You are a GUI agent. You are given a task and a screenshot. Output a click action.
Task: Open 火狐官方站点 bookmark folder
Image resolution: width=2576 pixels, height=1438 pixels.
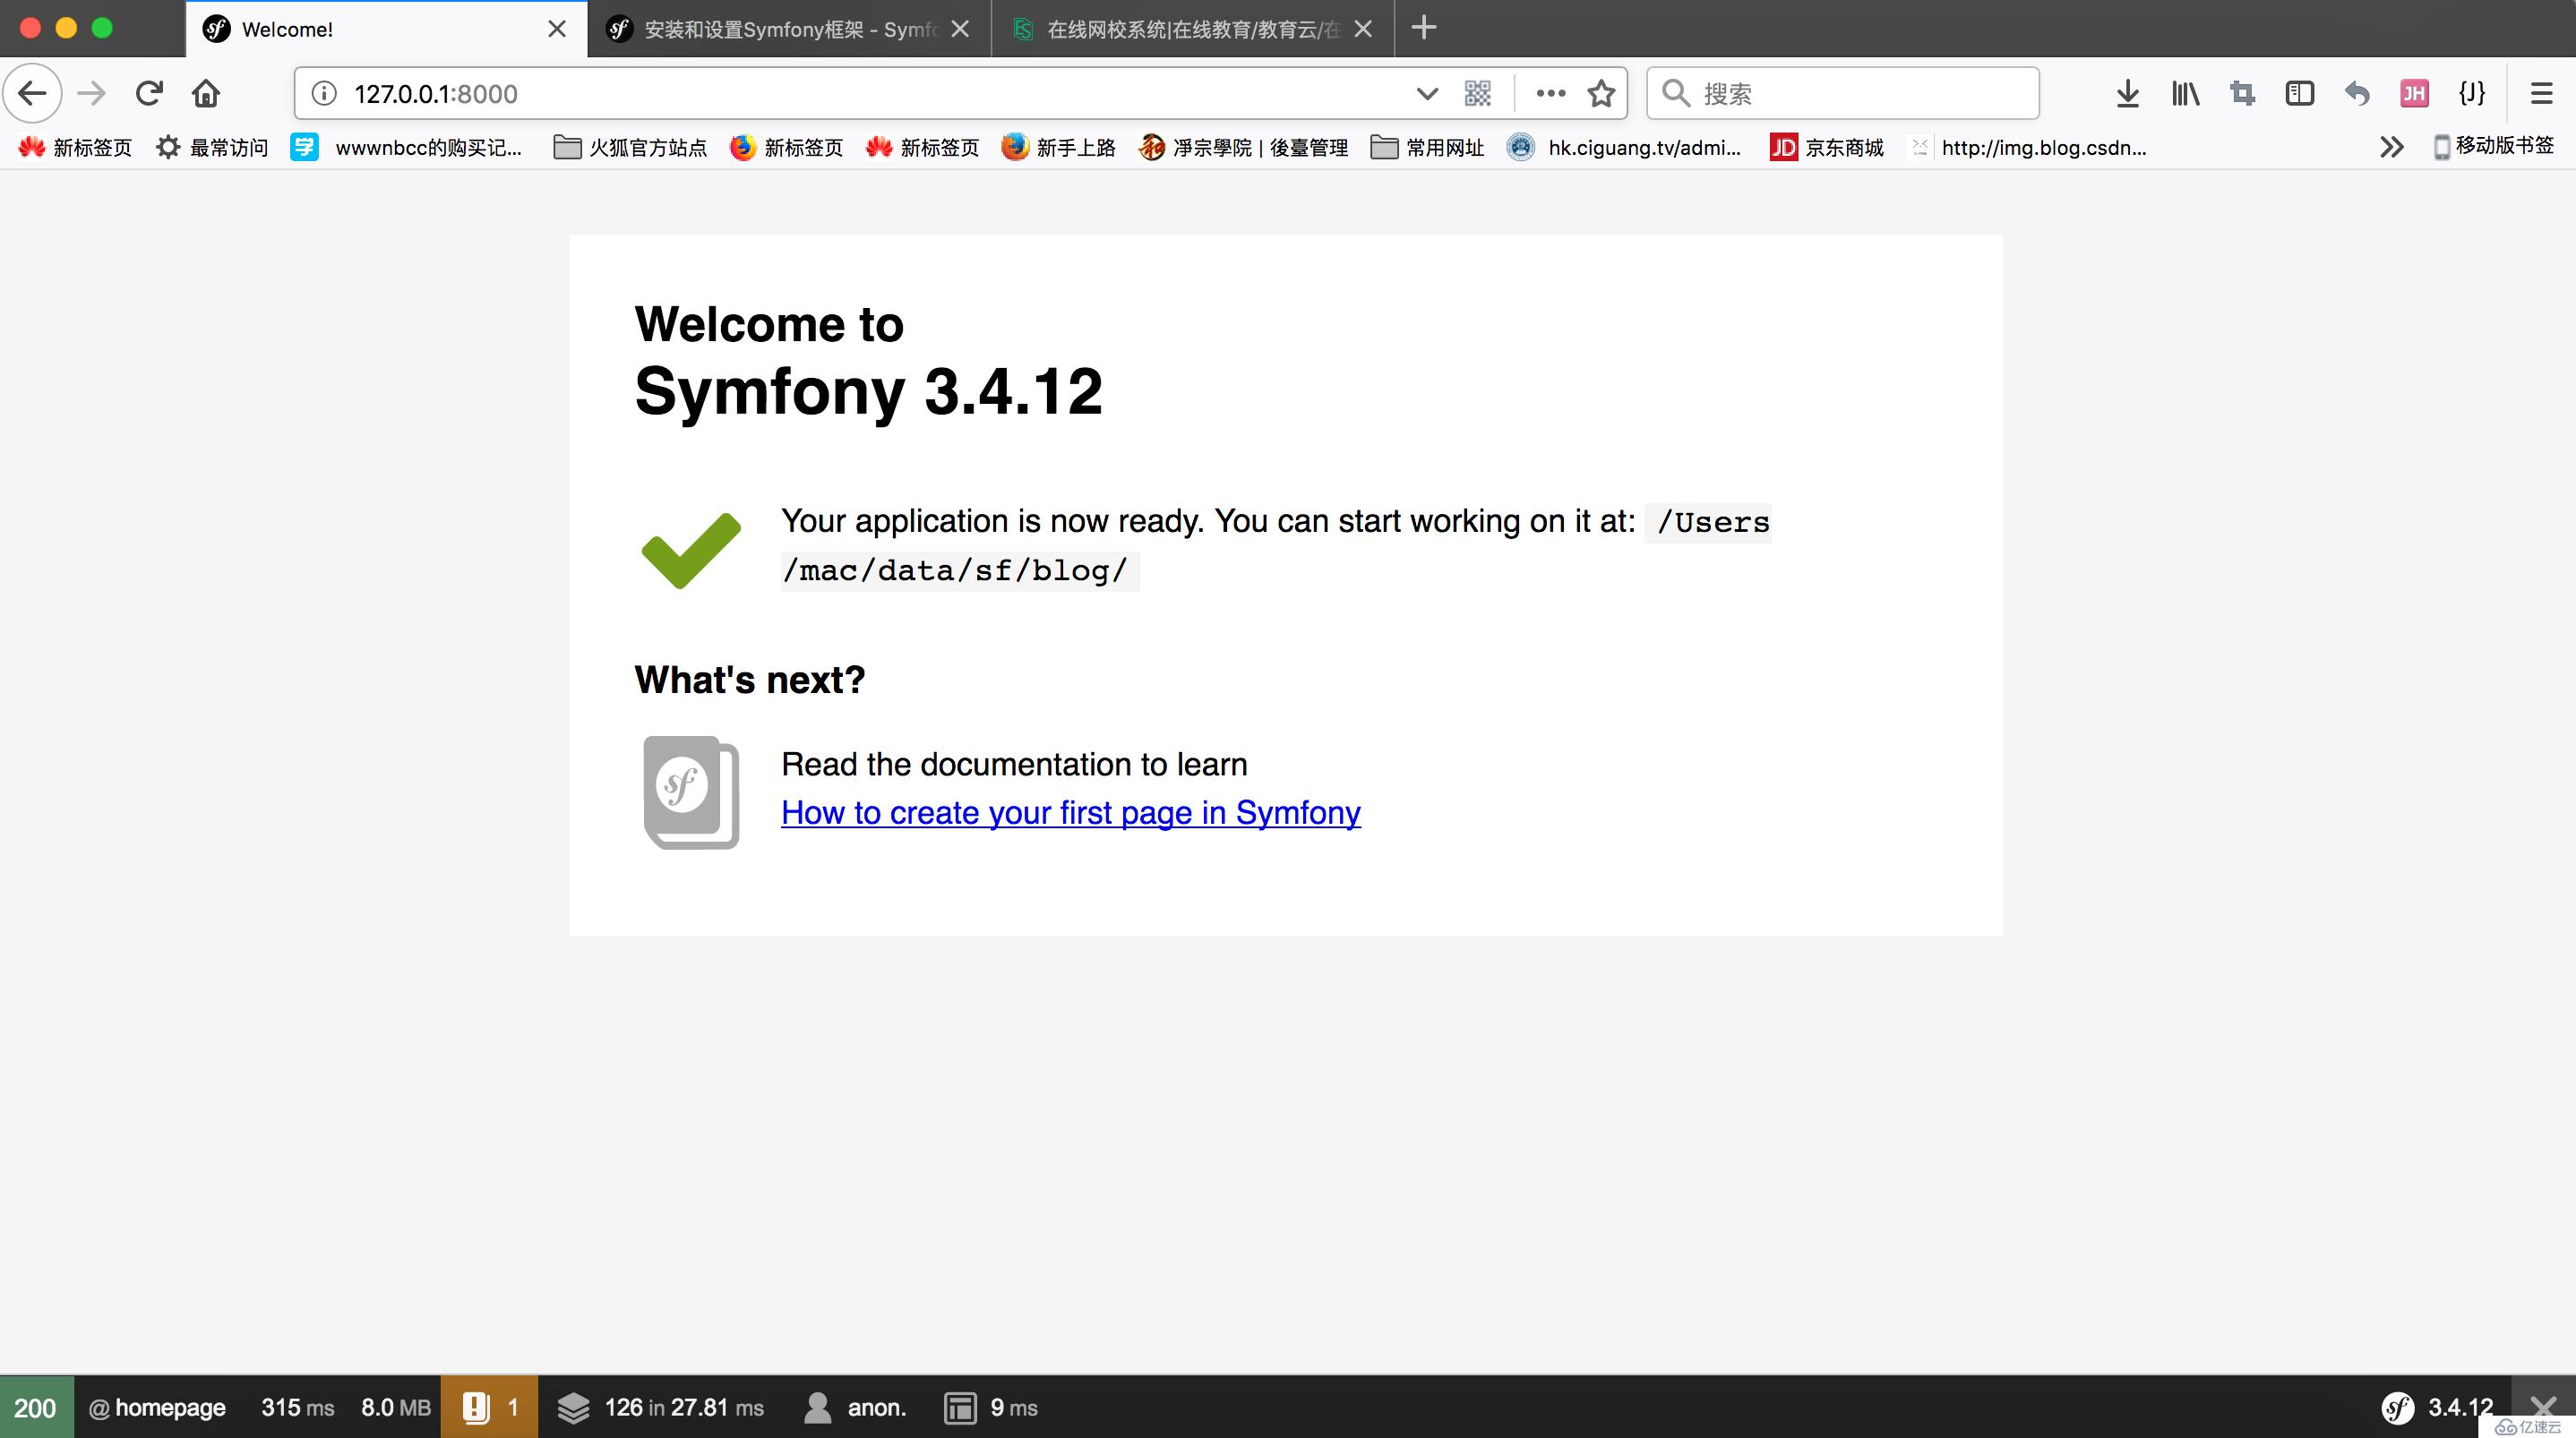click(630, 147)
